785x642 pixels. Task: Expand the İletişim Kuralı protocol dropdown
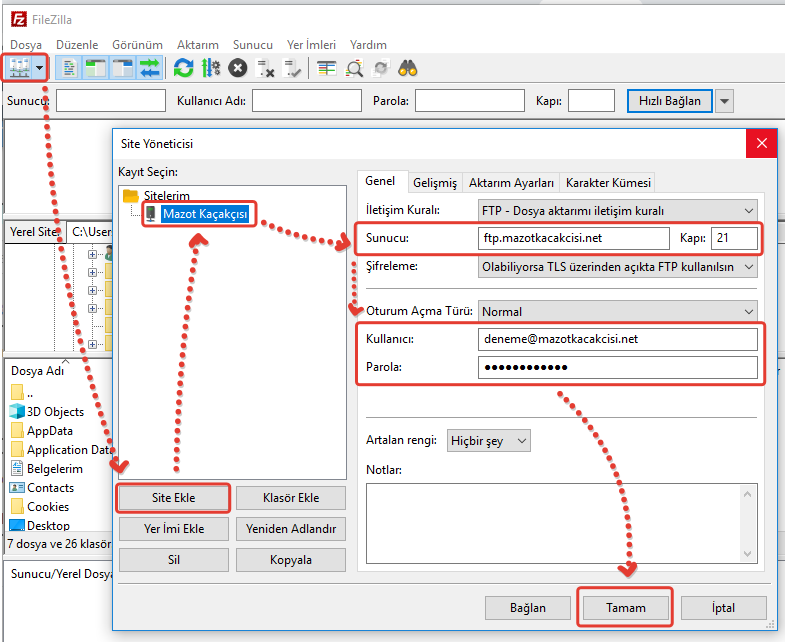coord(617,211)
